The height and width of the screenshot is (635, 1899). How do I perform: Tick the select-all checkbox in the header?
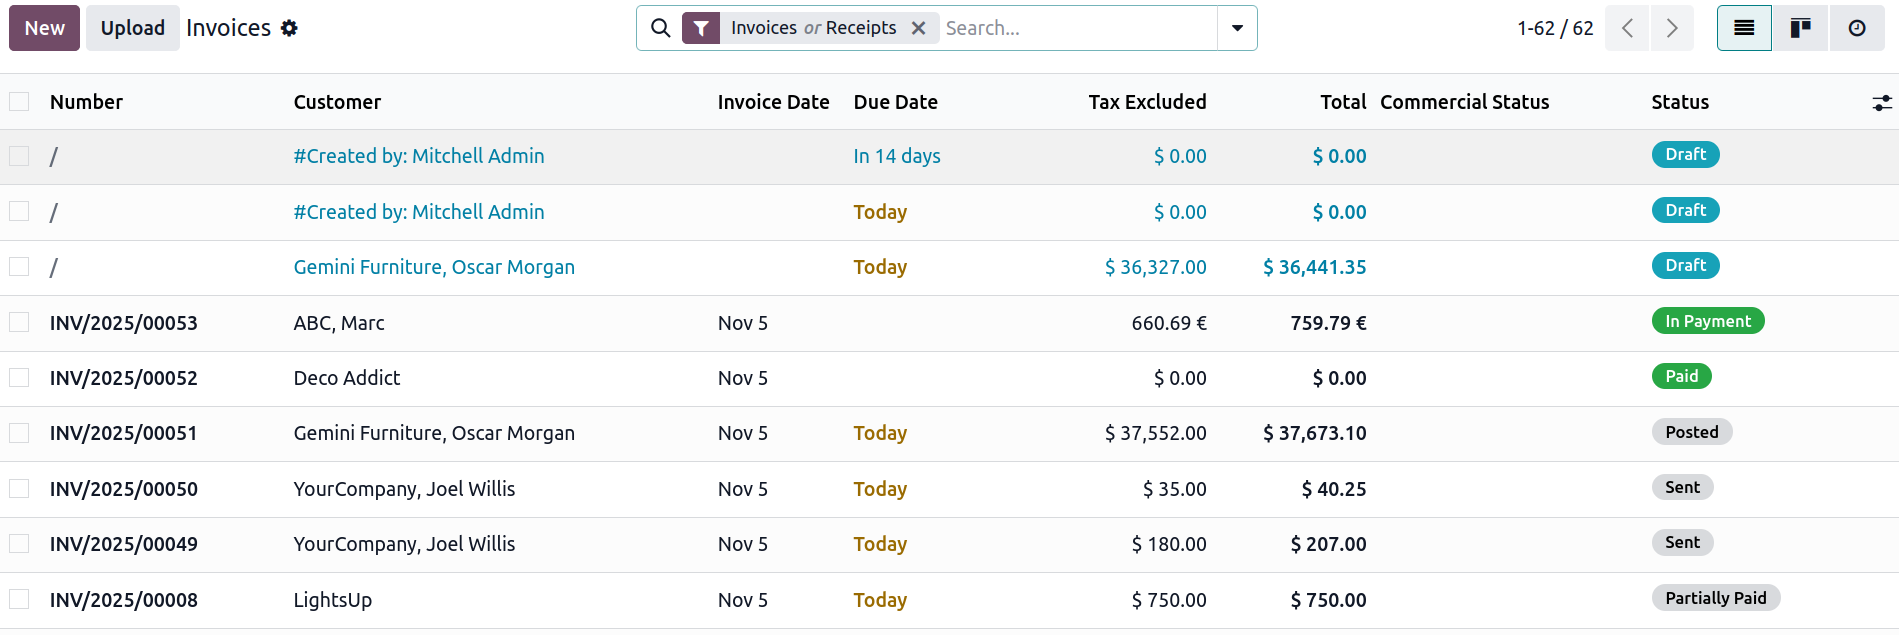tap(19, 102)
